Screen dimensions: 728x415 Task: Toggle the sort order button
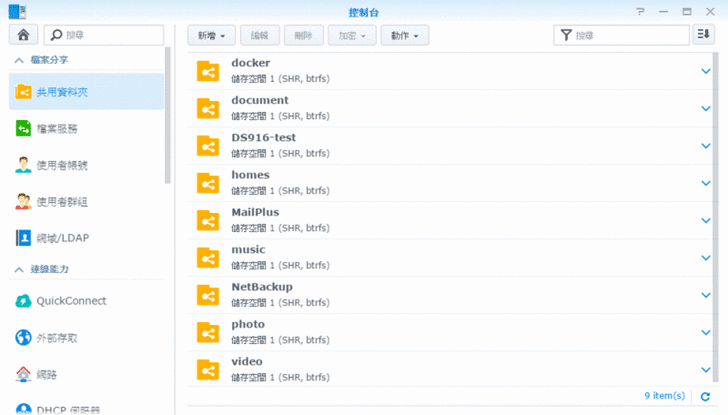tap(703, 35)
